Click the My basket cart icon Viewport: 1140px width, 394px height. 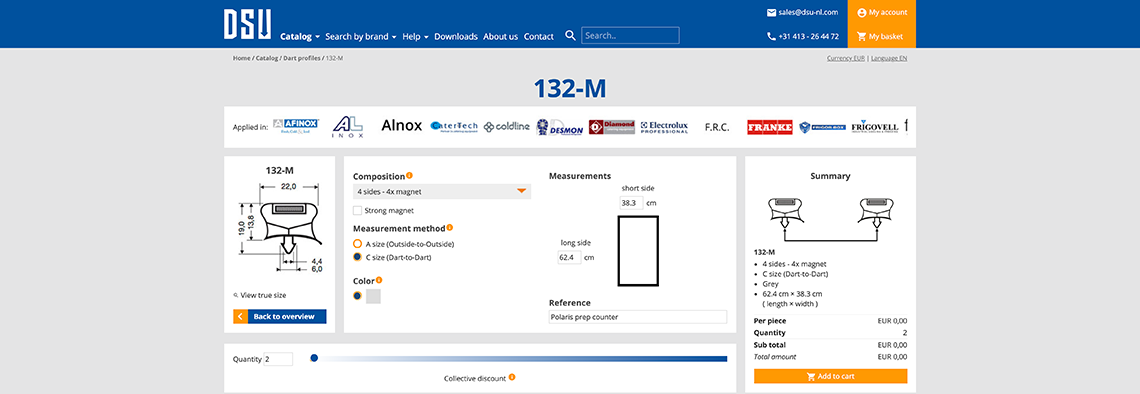862,36
